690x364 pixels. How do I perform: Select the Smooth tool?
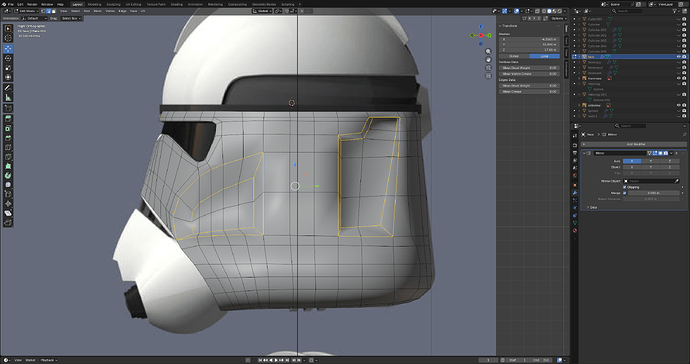[x=8, y=184]
